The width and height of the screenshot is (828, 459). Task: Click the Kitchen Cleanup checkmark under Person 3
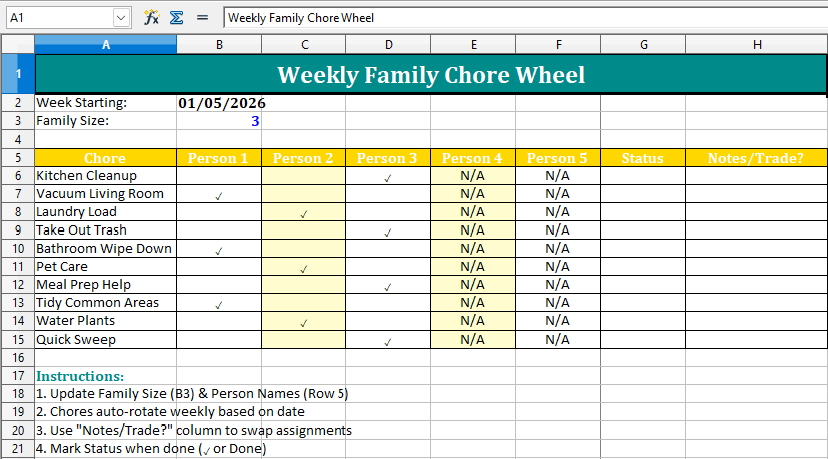(388, 177)
